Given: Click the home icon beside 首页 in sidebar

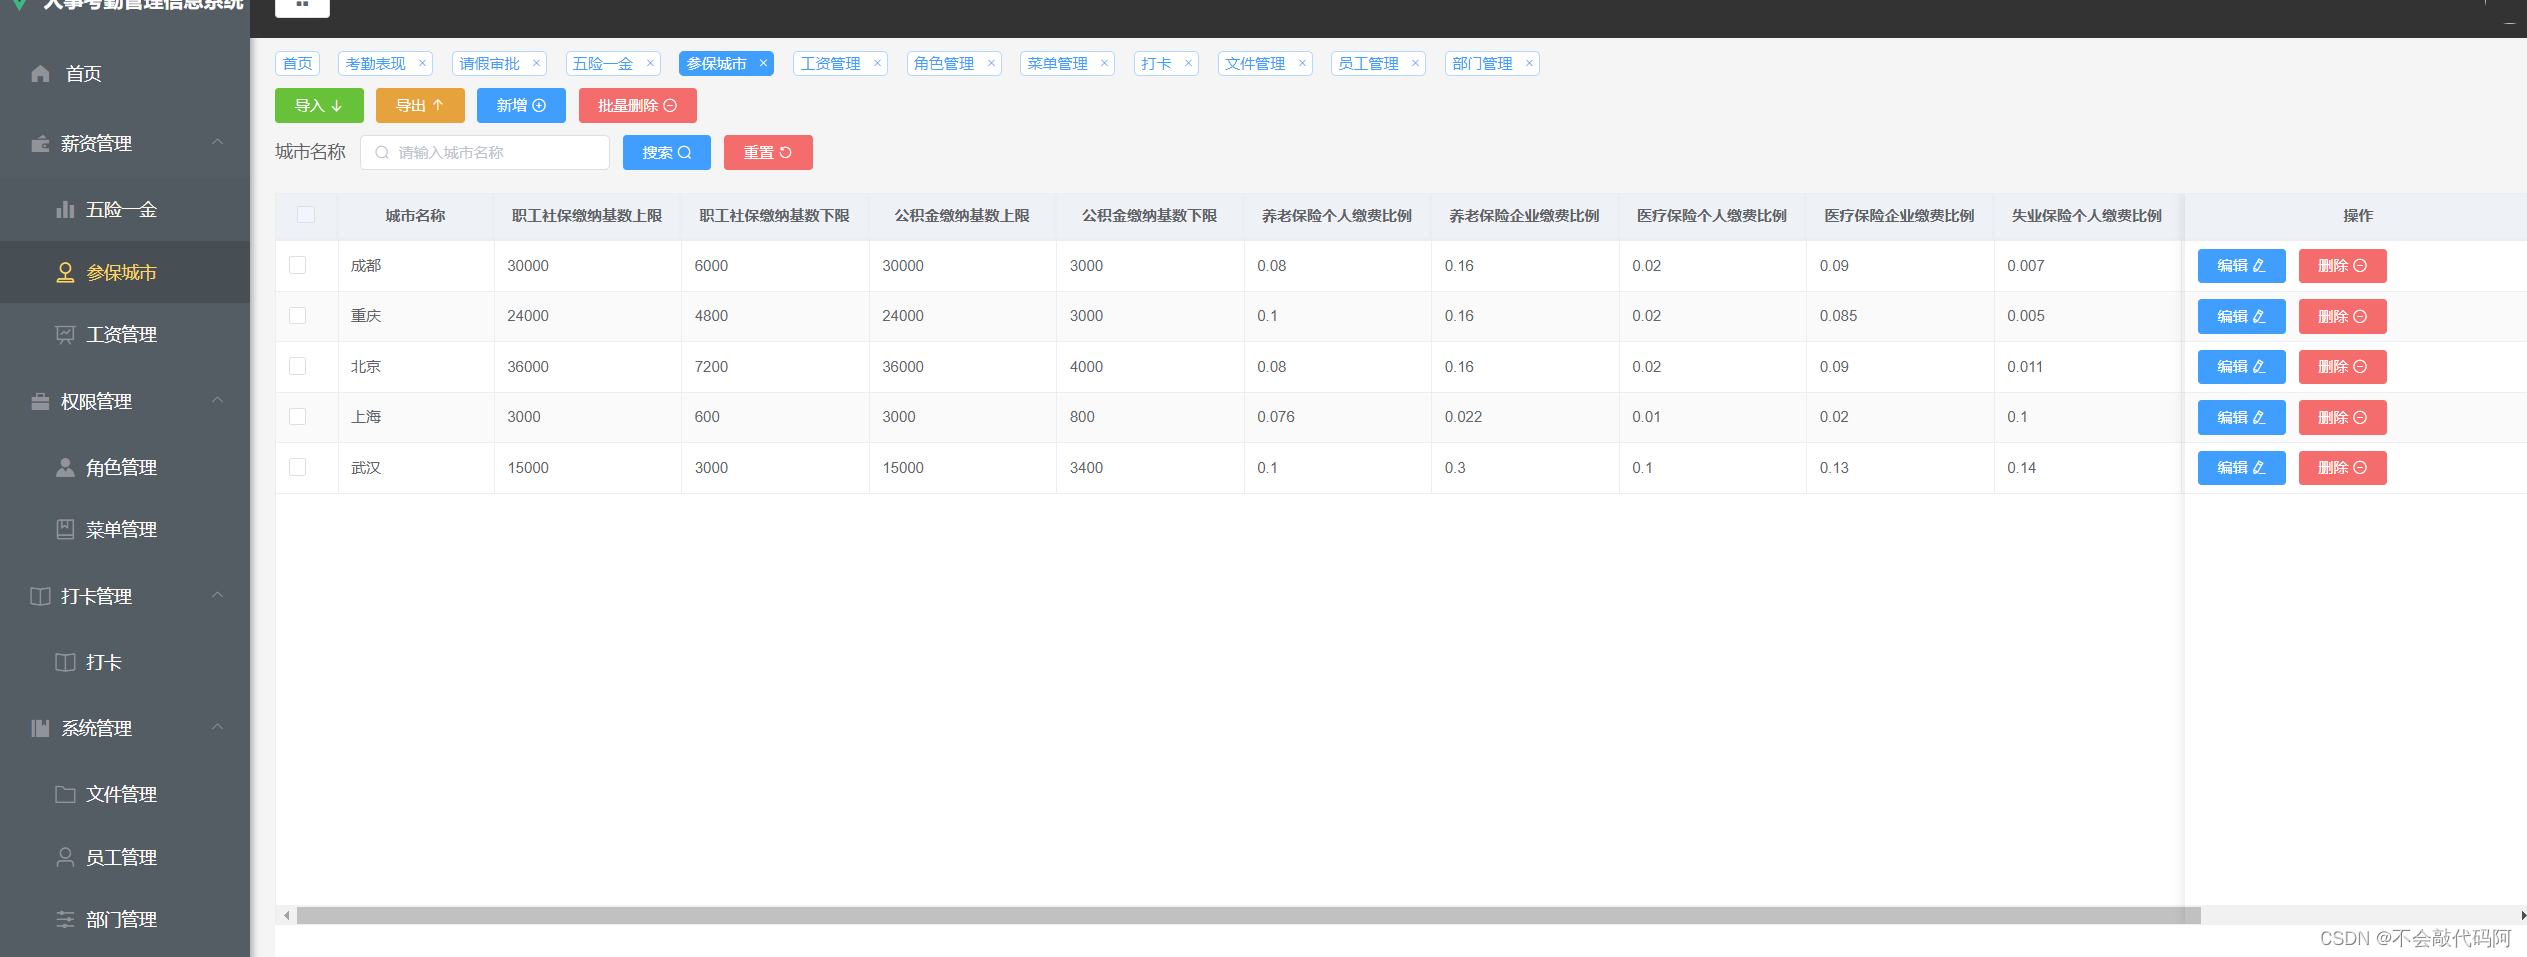Looking at the screenshot, I should tap(40, 74).
